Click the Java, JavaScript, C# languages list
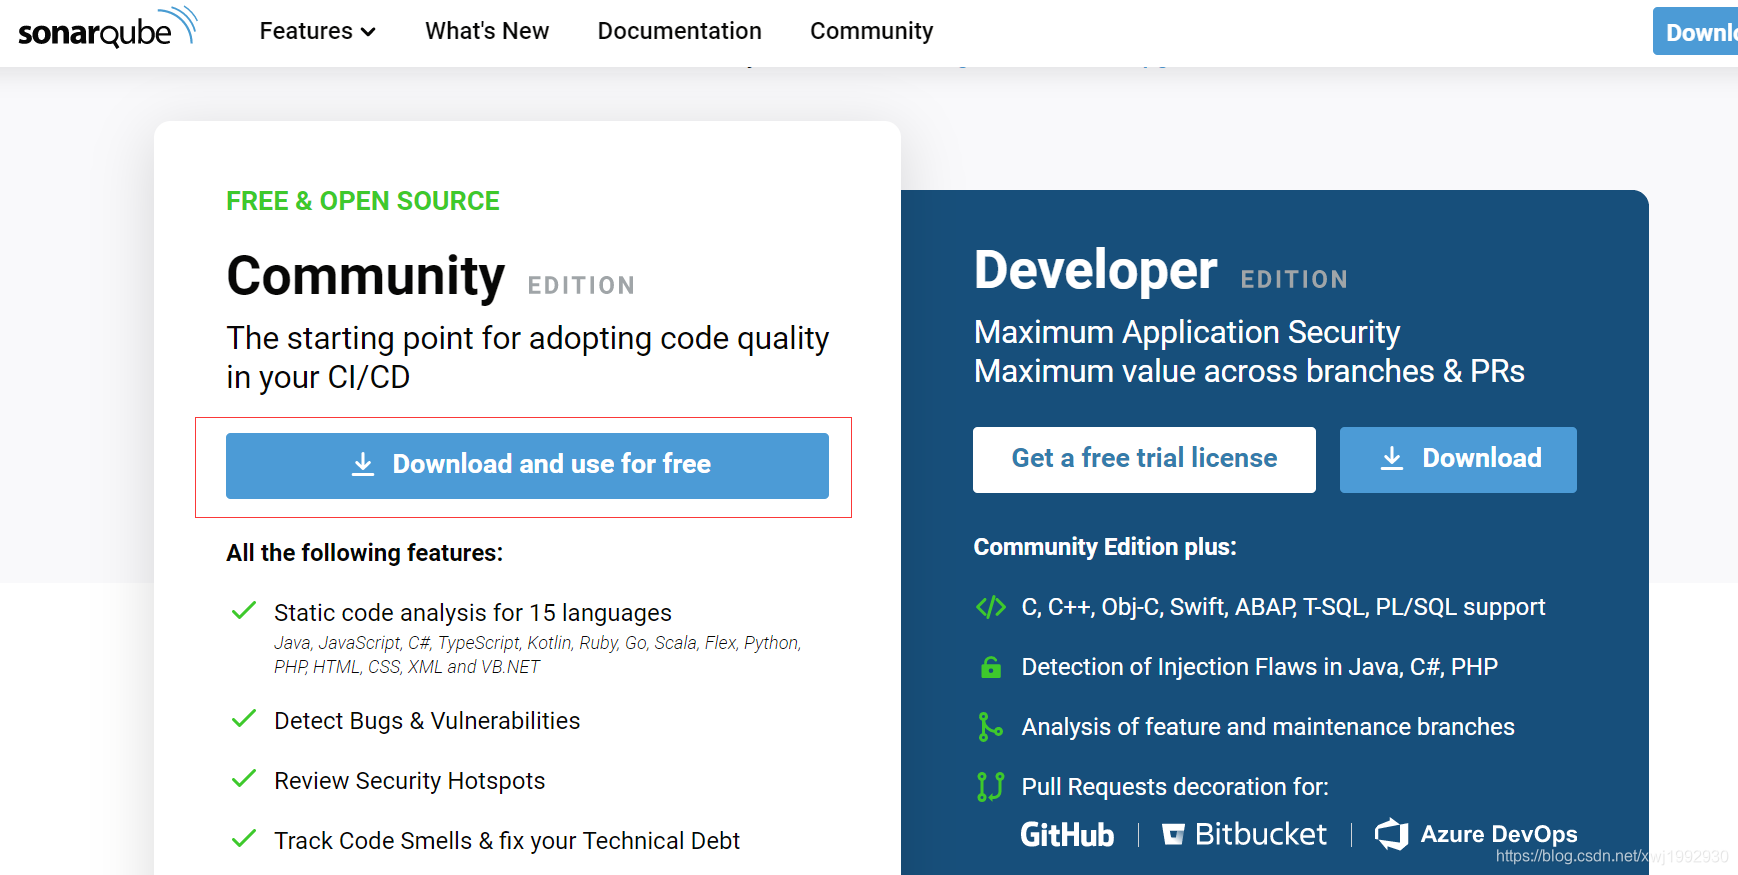The width and height of the screenshot is (1738, 875). pyautogui.click(x=538, y=655)
